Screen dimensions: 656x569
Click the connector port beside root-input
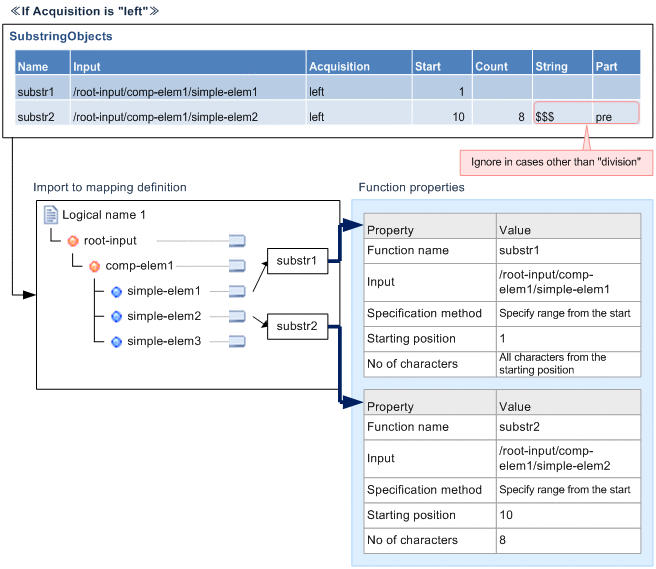click(x=237, y=241)
